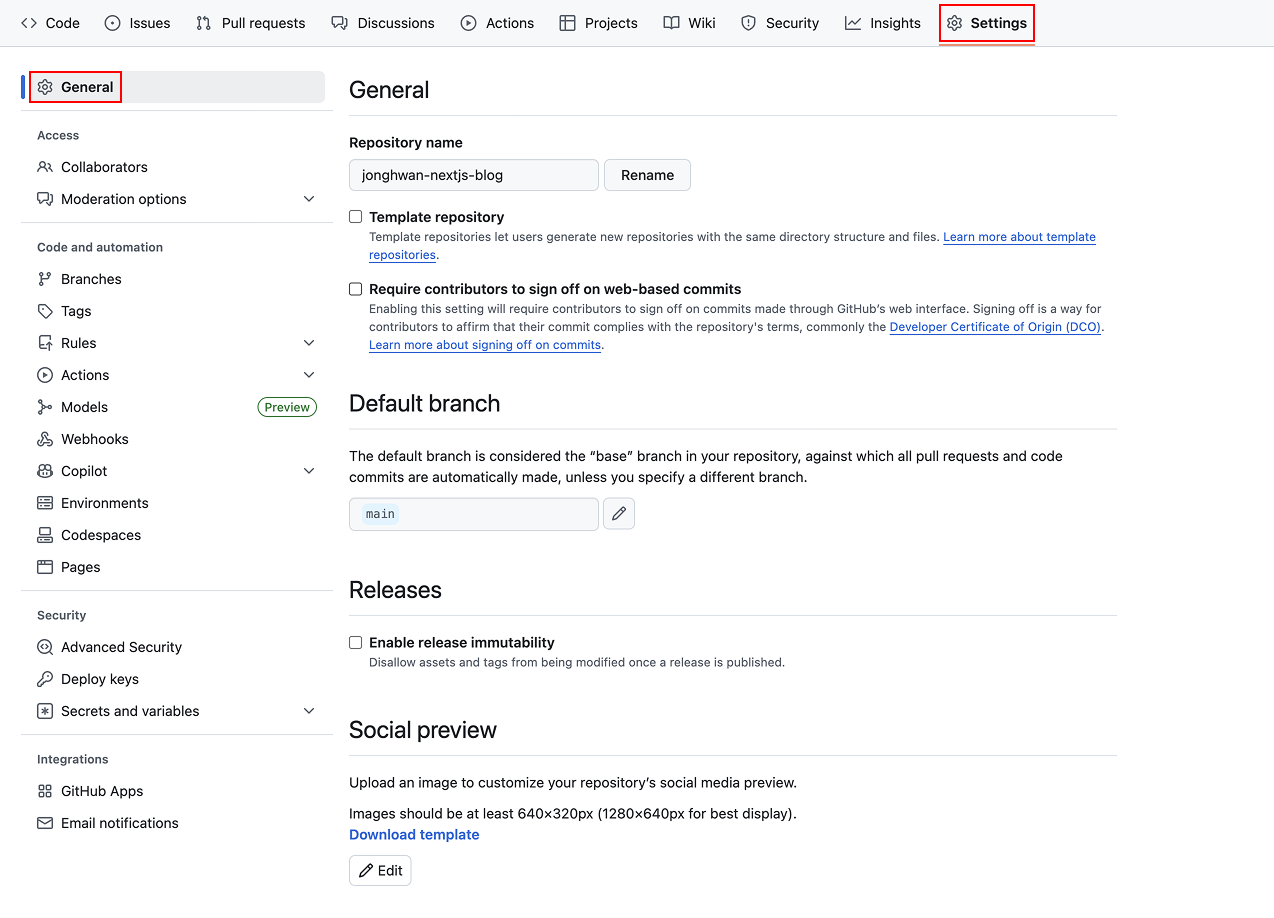The image size is (1274, 918).
Task: Expand the Rules submenu chevron
Action: (x=309, y=343)
